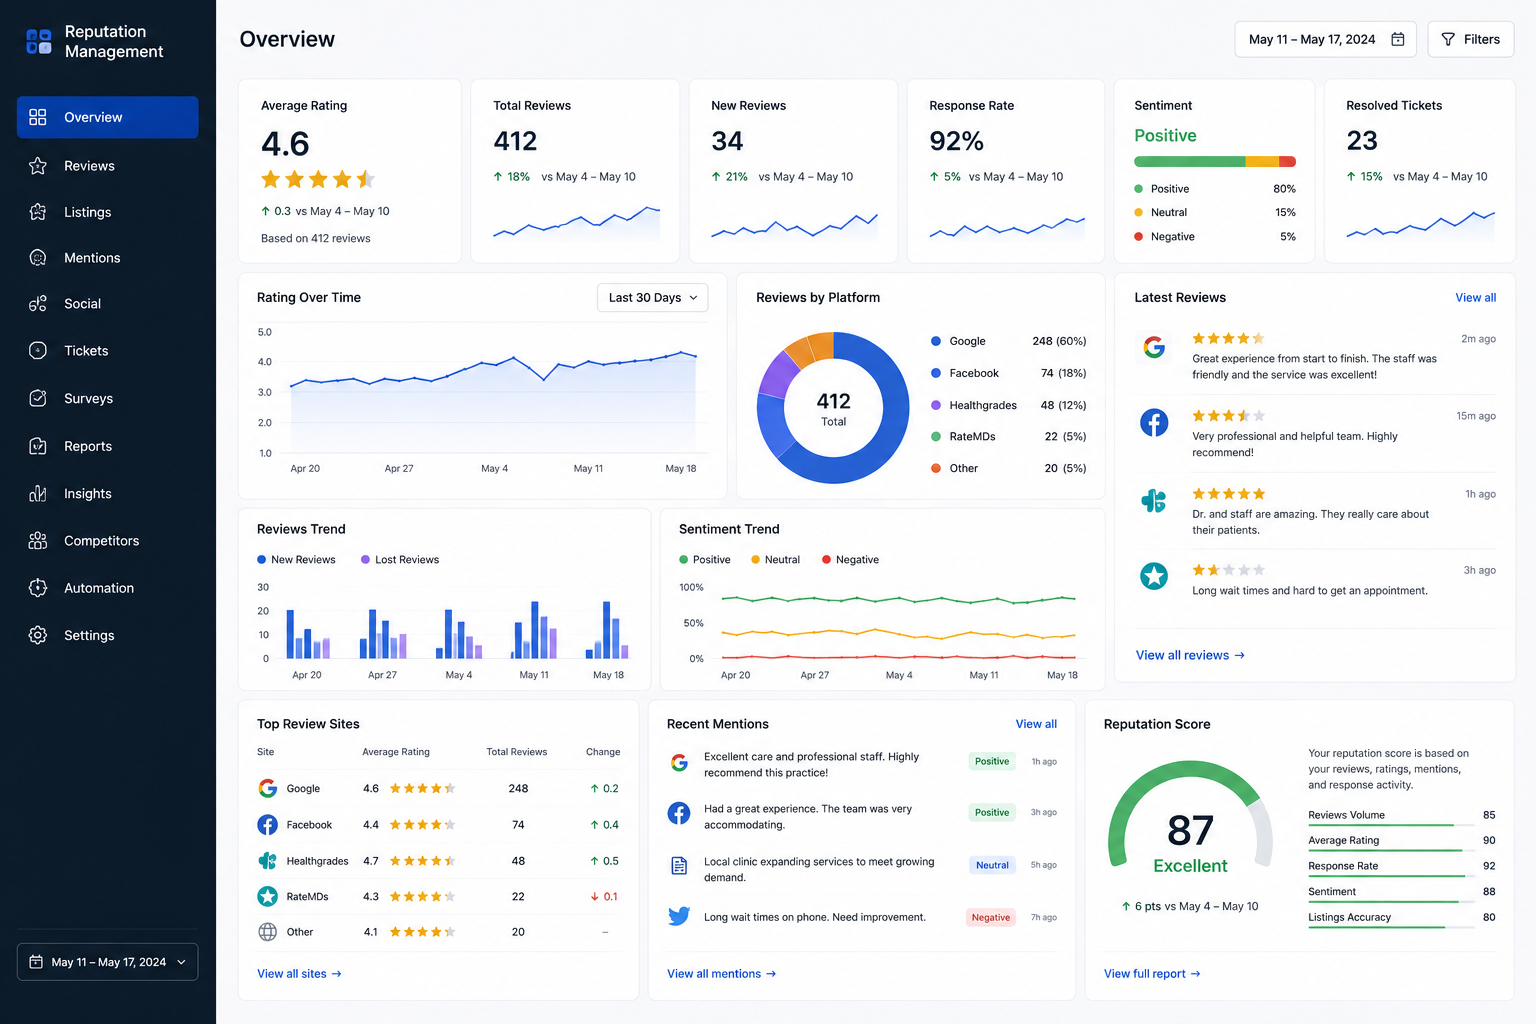The width and height of the screenshot is (1536, 1024).
Task: Toggle the New Reviews legend series
Action: click(296, 560)
